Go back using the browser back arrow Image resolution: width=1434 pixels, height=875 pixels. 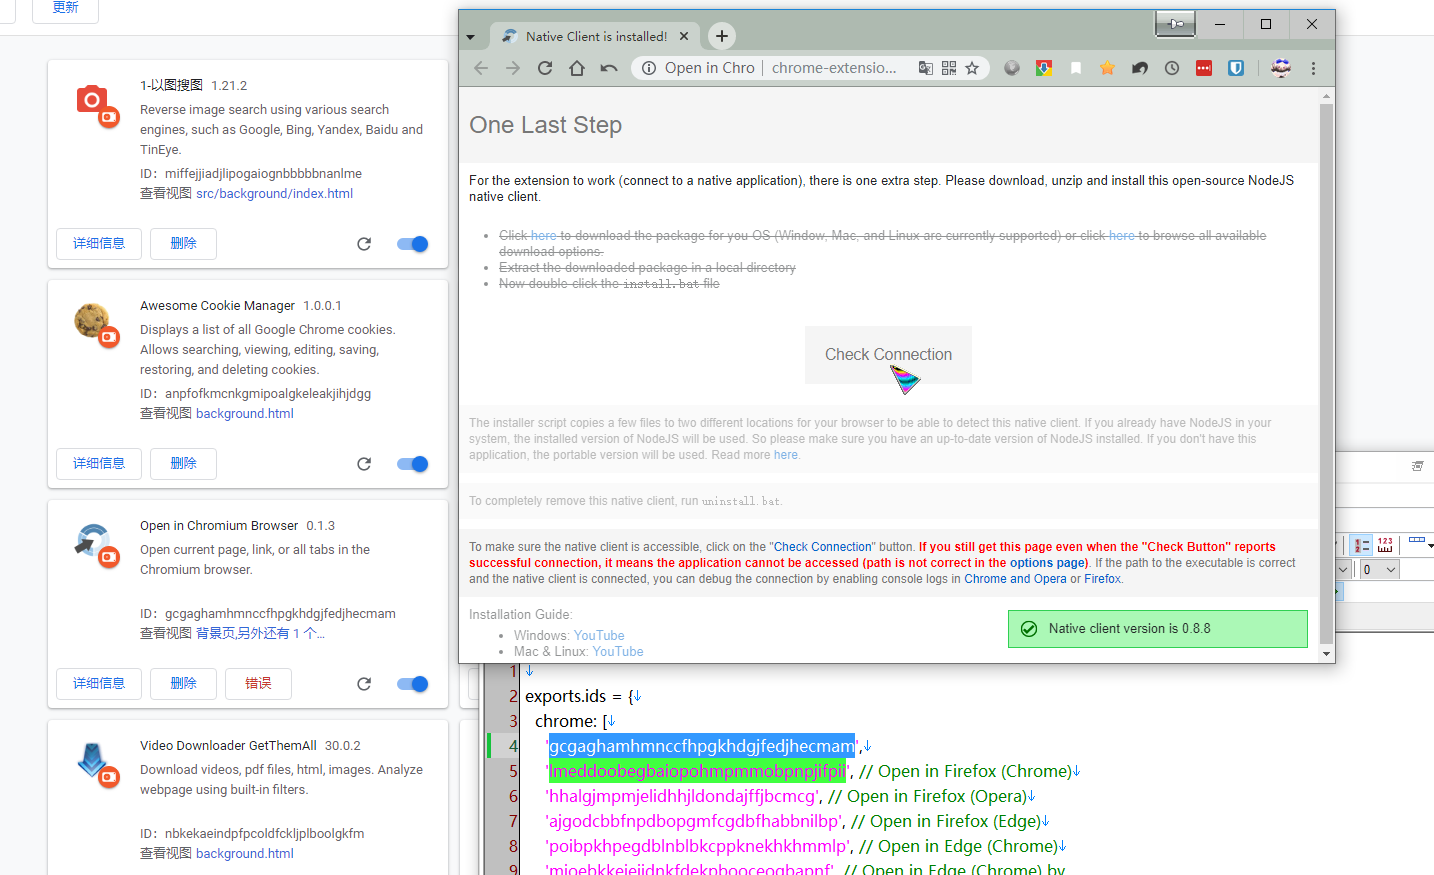tap(481, 68)
